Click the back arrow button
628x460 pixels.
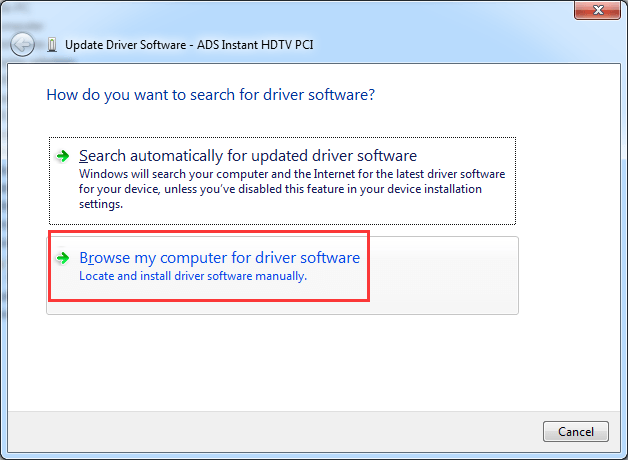coord(22,45)
